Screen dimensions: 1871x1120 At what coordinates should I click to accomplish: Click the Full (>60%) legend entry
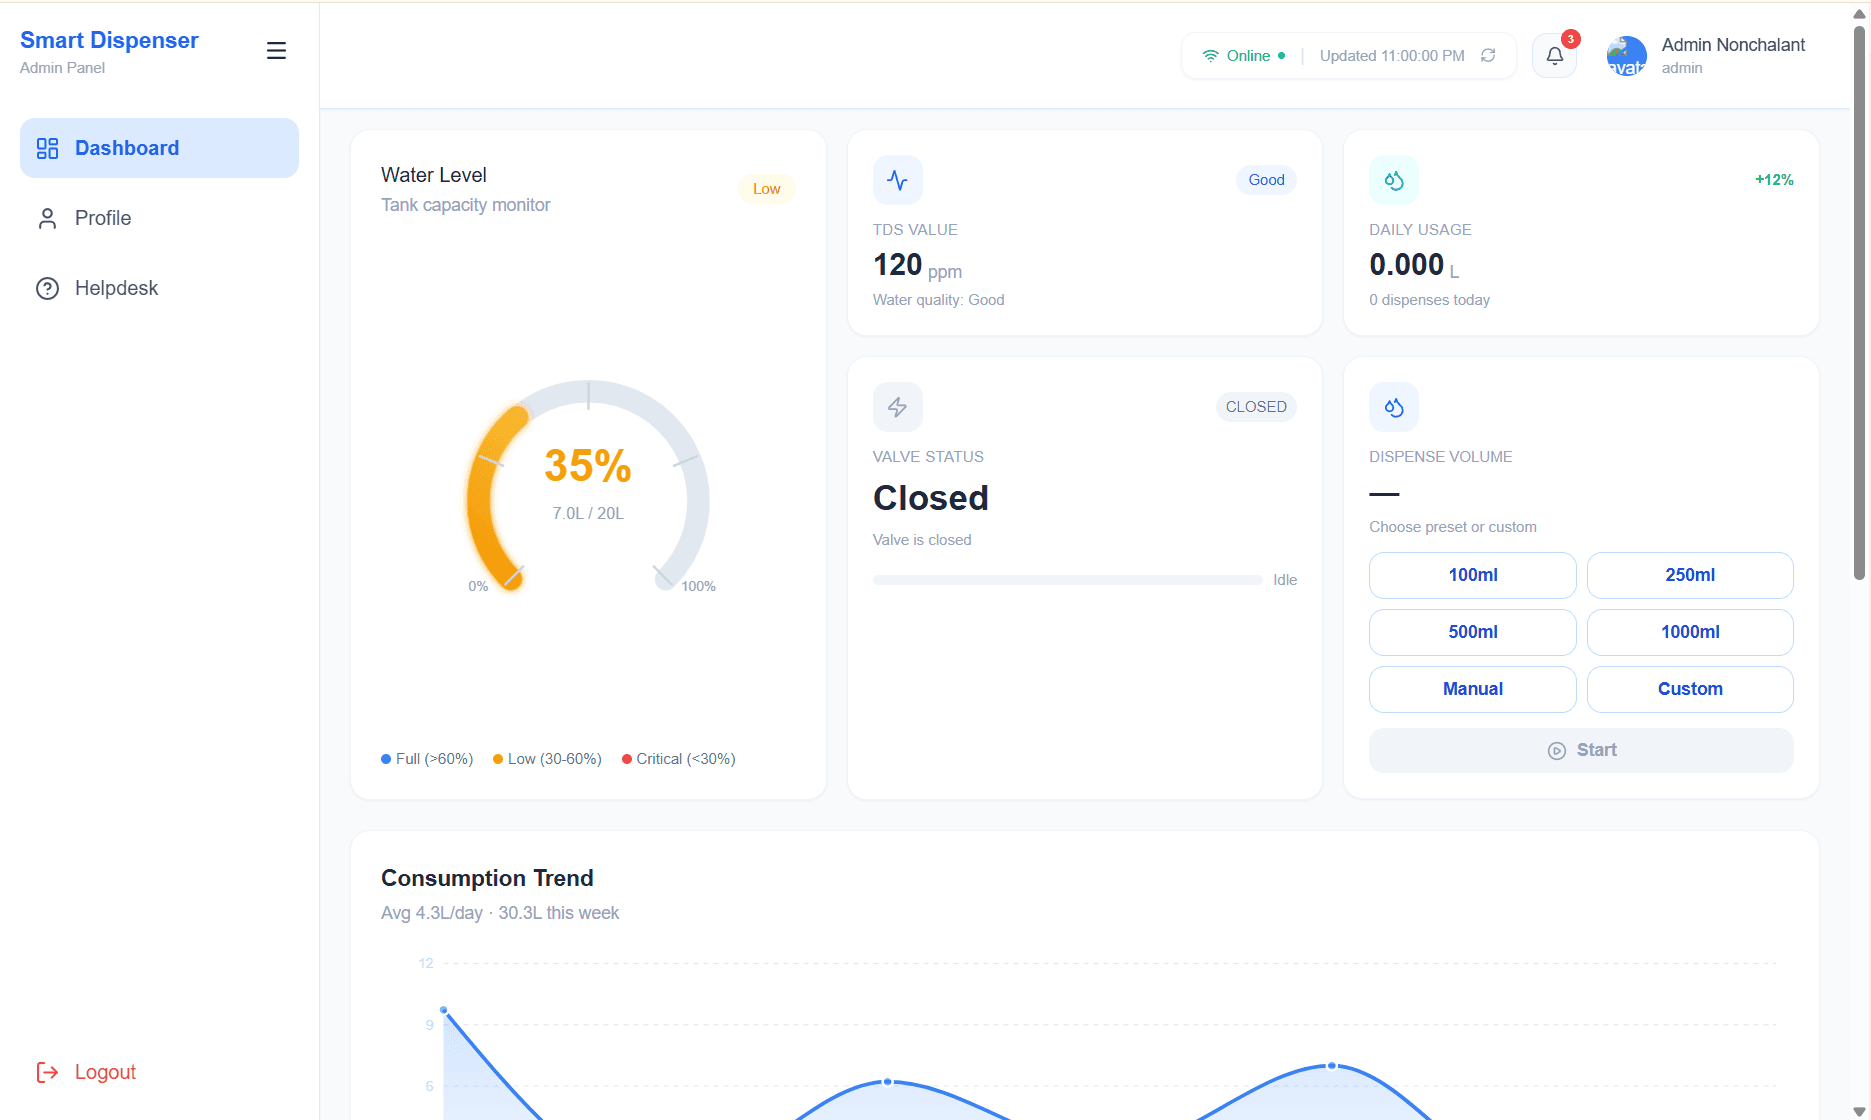[427, 759]
